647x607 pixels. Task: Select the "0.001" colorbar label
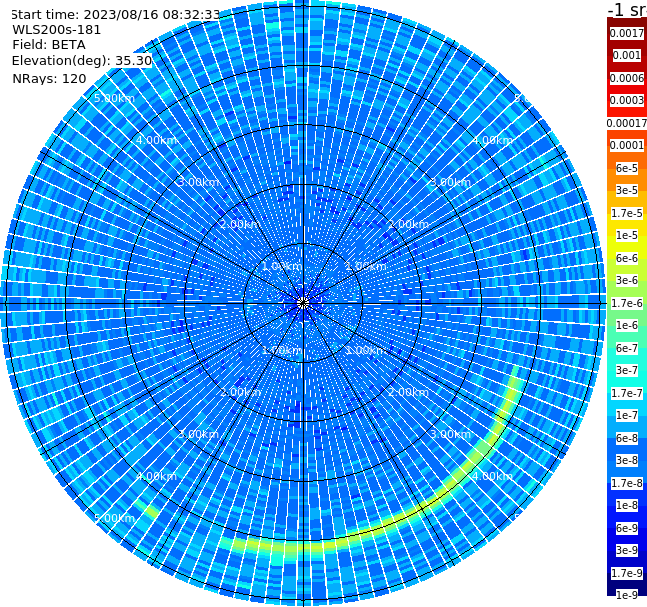pyautogui.click(x=626, y=55)
